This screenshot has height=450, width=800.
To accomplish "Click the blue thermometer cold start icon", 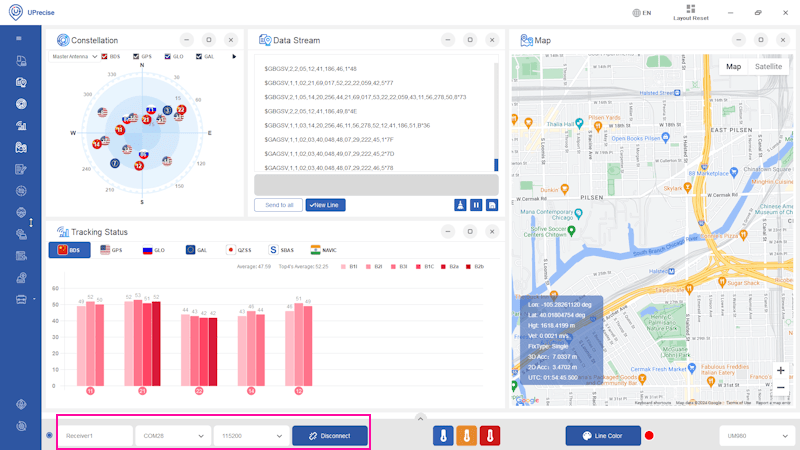I will pos(443,436).
